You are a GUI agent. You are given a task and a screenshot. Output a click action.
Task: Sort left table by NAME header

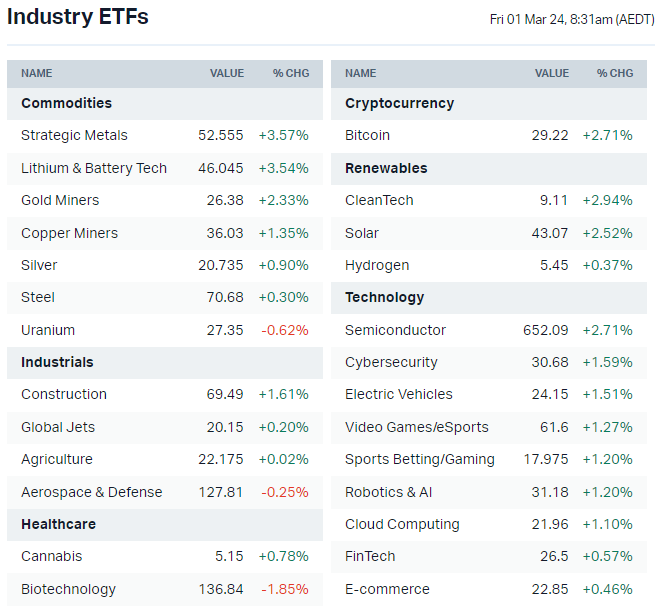(37, 73)
